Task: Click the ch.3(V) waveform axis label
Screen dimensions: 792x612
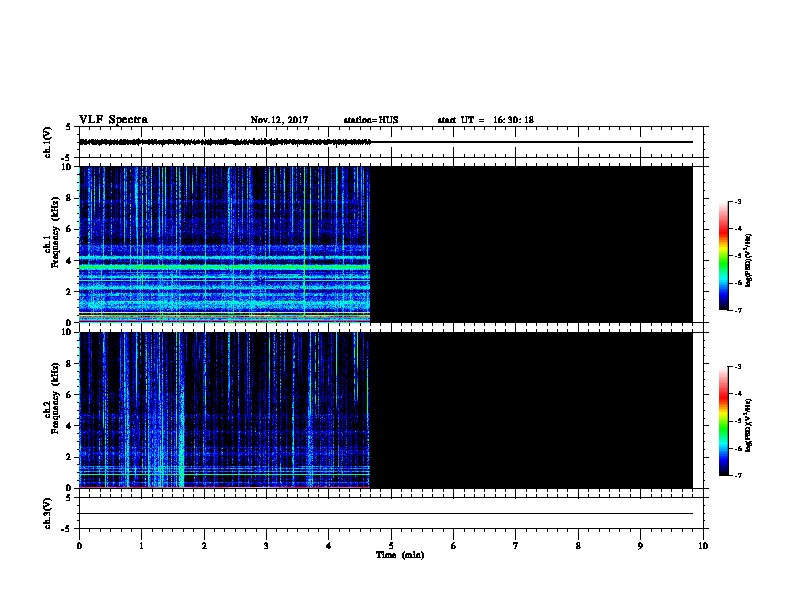Action: coord(47,513)
